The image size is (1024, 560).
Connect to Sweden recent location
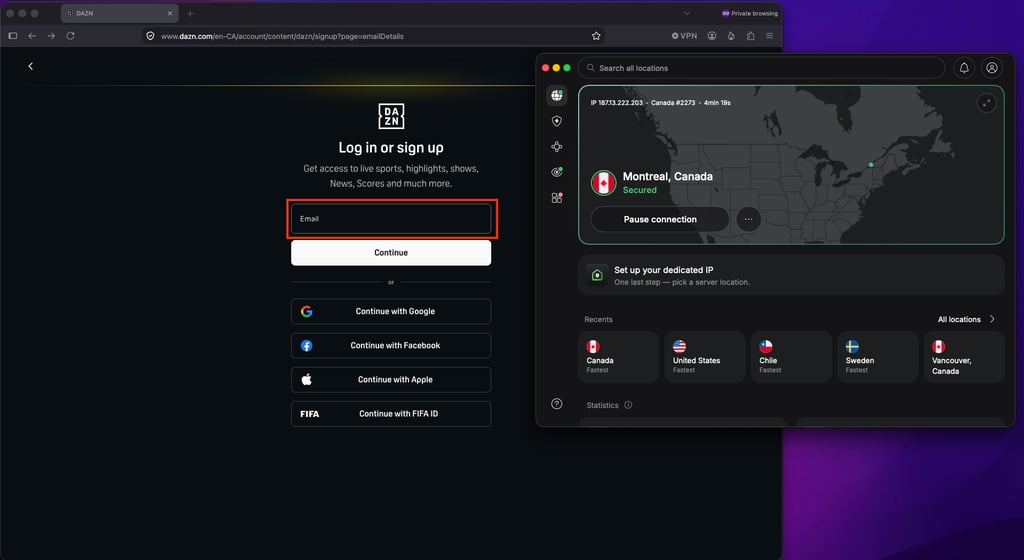877,356
